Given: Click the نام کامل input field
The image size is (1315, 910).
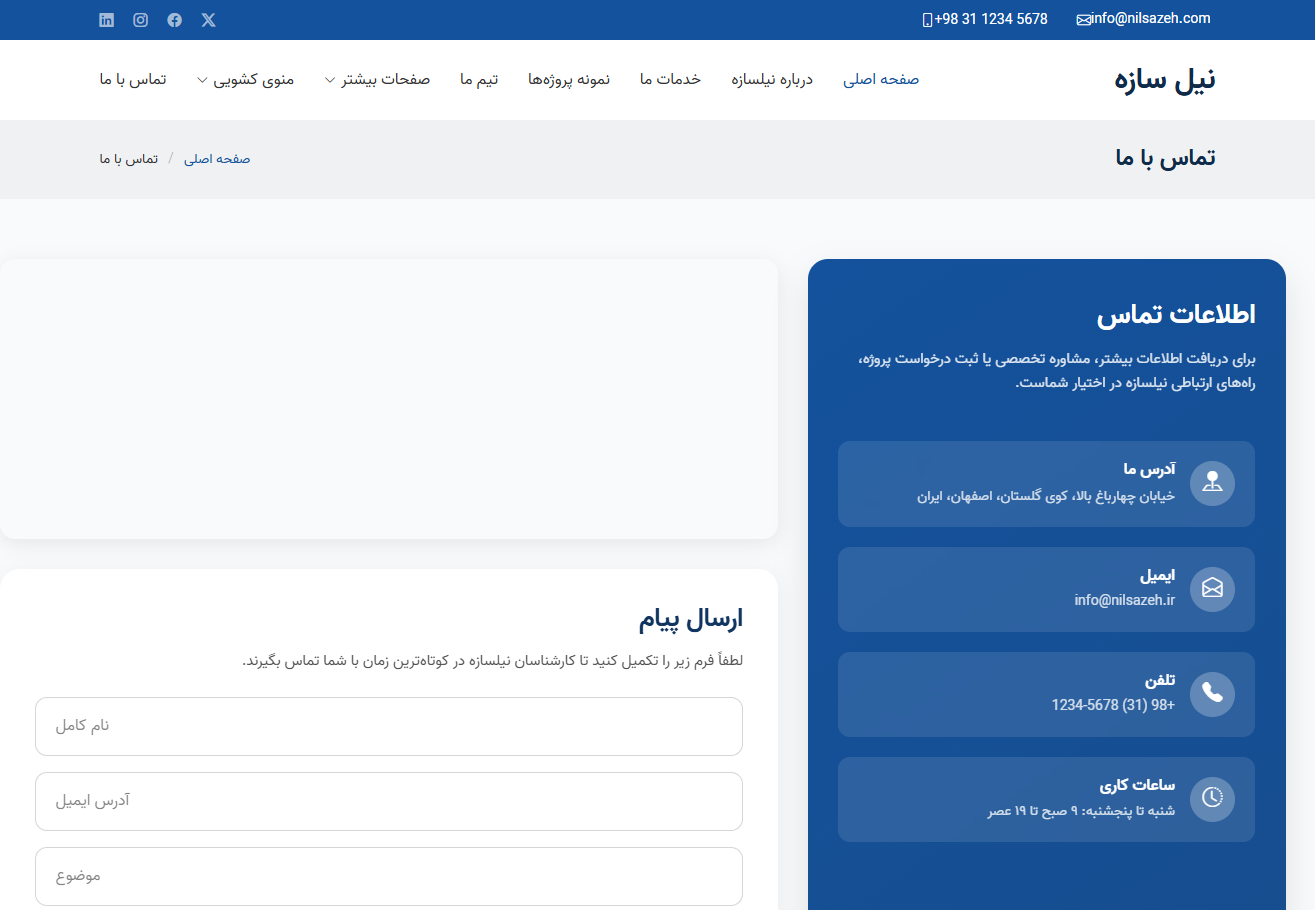Looking at the screenshot, I should coord(389,726).
